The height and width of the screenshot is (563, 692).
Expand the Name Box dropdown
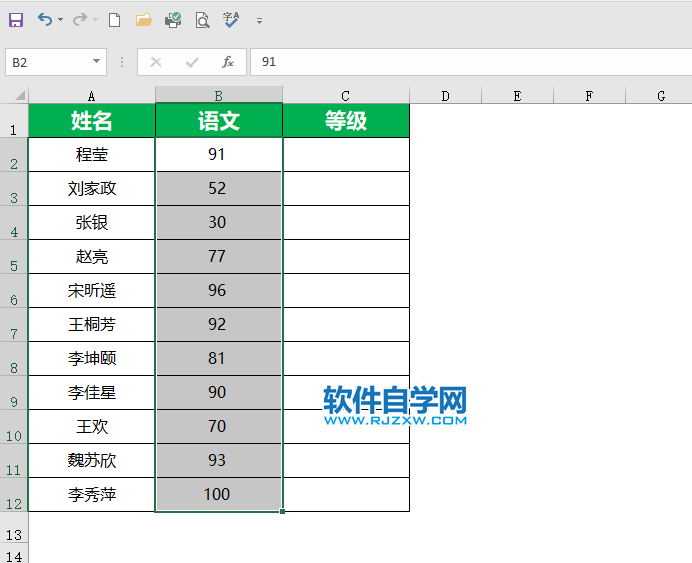point(96,61)
